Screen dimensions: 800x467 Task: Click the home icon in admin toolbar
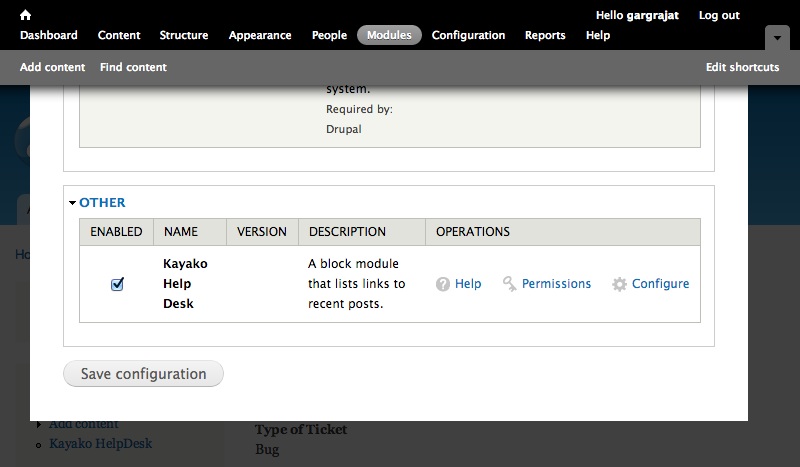click(26, 15)
